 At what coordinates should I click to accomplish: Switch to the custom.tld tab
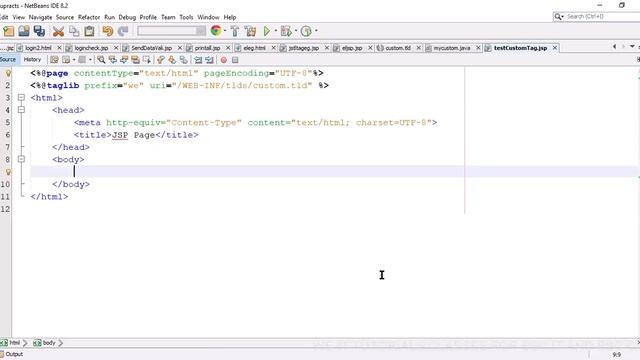point(398,48)
